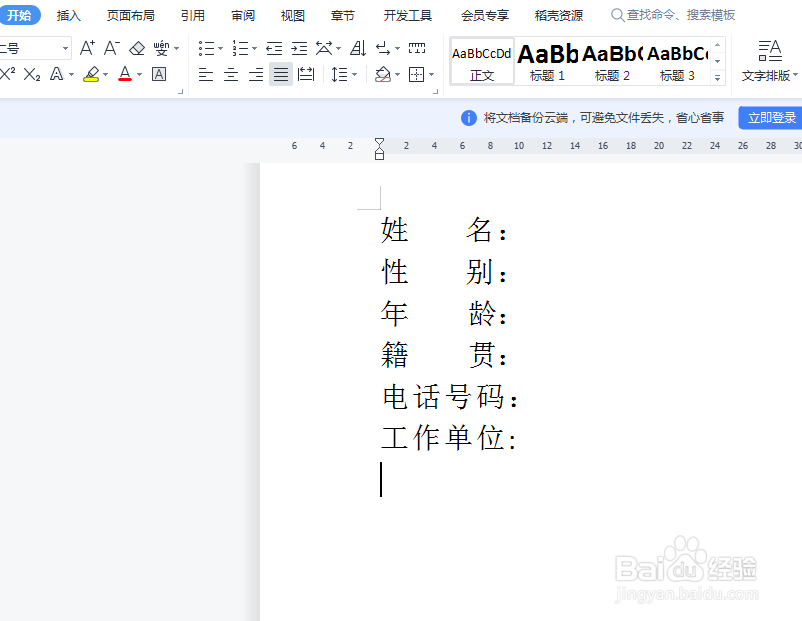
Task: Click the first line indent ruler marker
Action: [379, 142]
